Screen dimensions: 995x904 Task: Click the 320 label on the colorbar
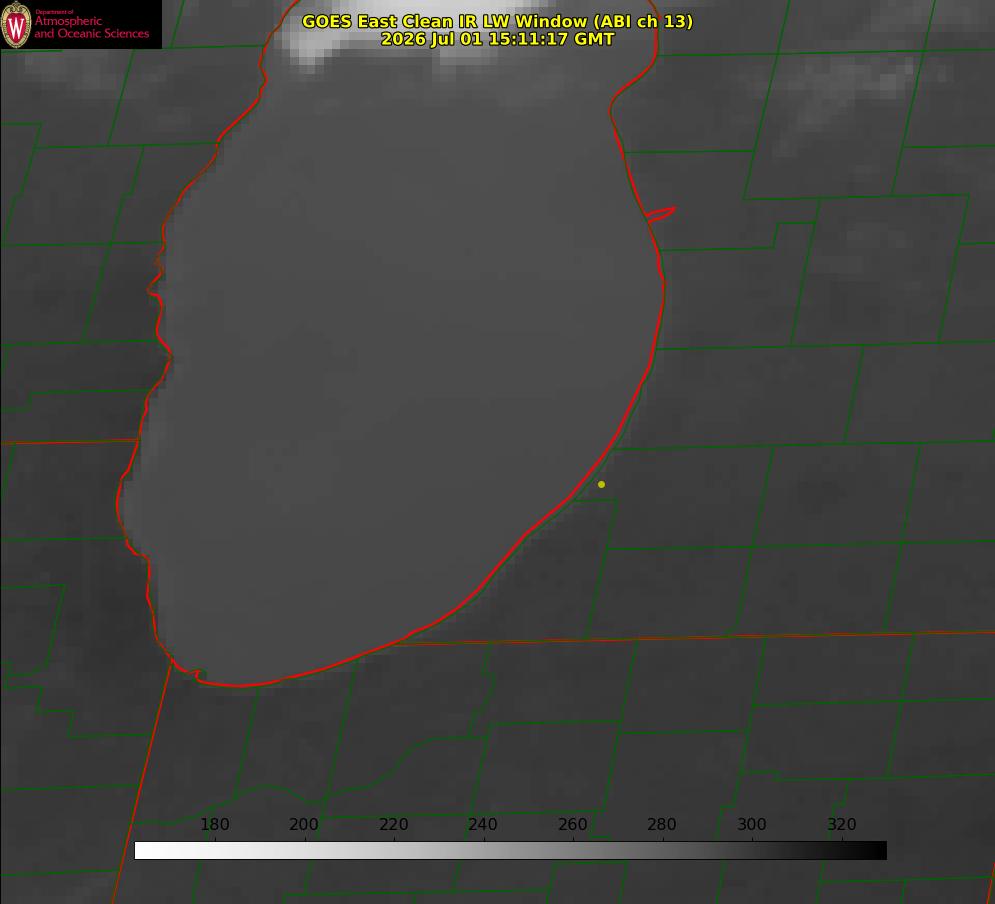[842, 824]
